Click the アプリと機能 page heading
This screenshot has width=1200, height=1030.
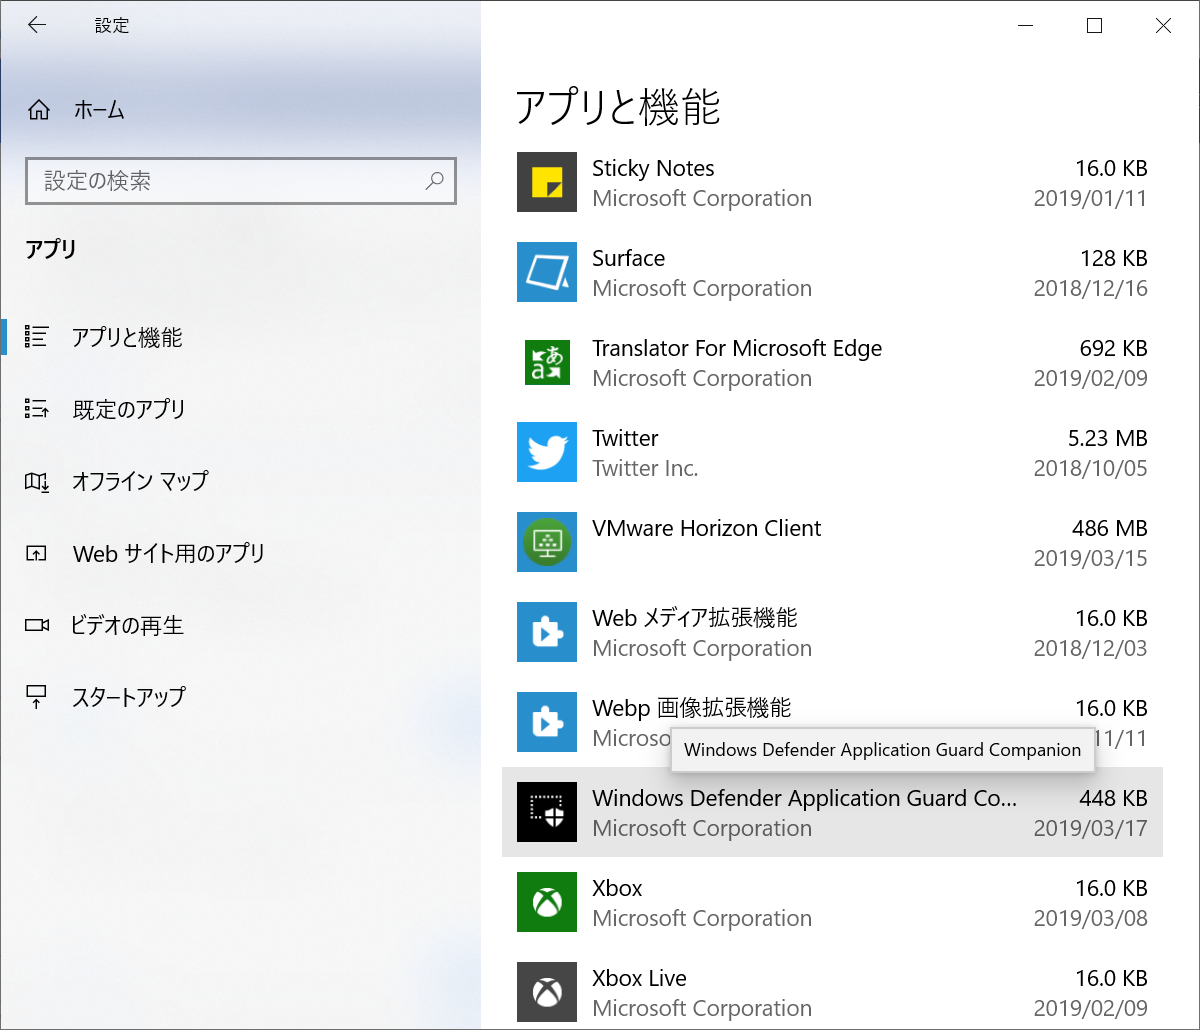point(618,107)
